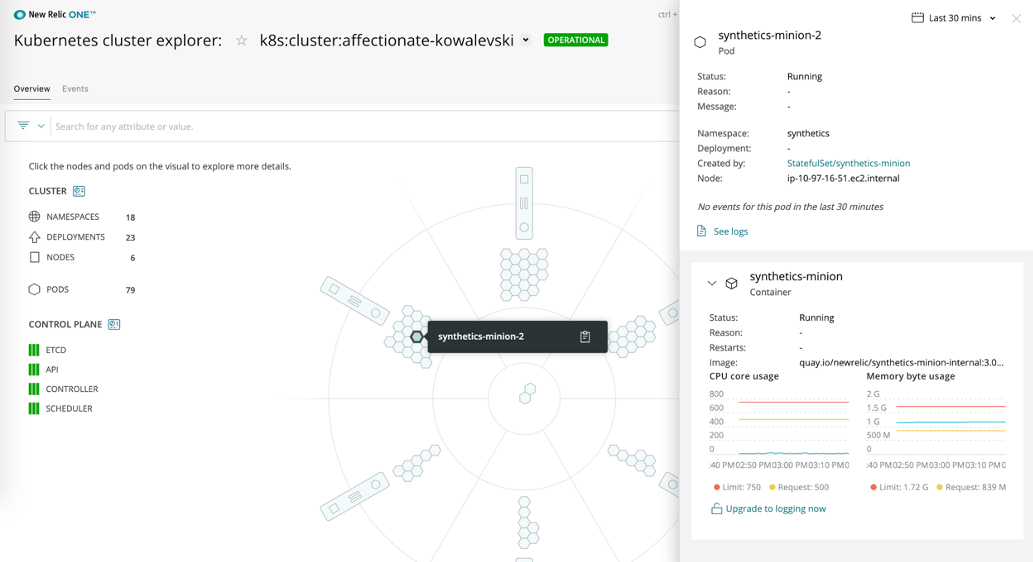Click the Pods hexagon icon
This screenshot has width=1033, height=562.
point(34,289)
